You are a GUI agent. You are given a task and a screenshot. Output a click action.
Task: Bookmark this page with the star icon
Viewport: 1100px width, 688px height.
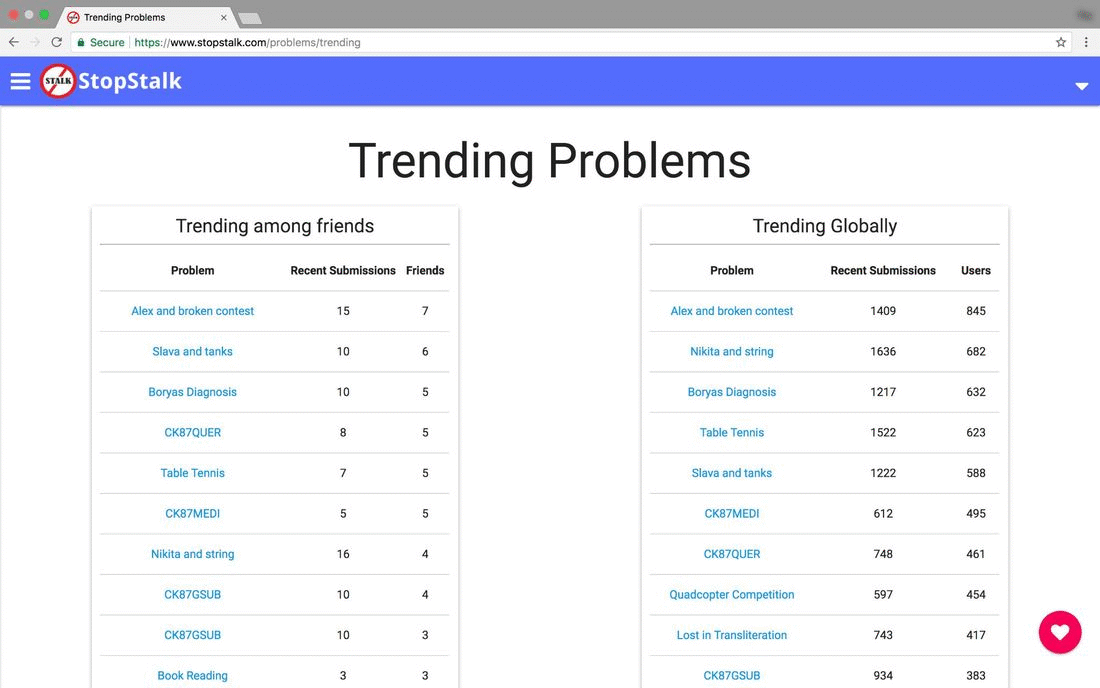click(x=1061, y=42)
